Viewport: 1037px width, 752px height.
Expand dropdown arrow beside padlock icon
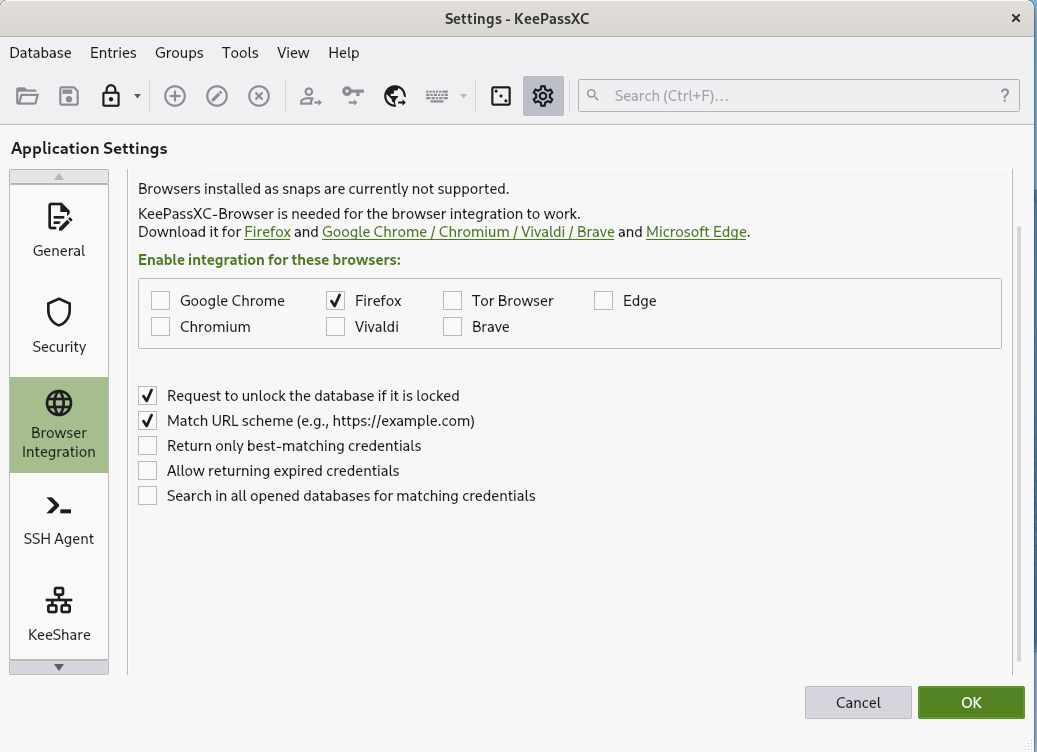tap(137, 96)
